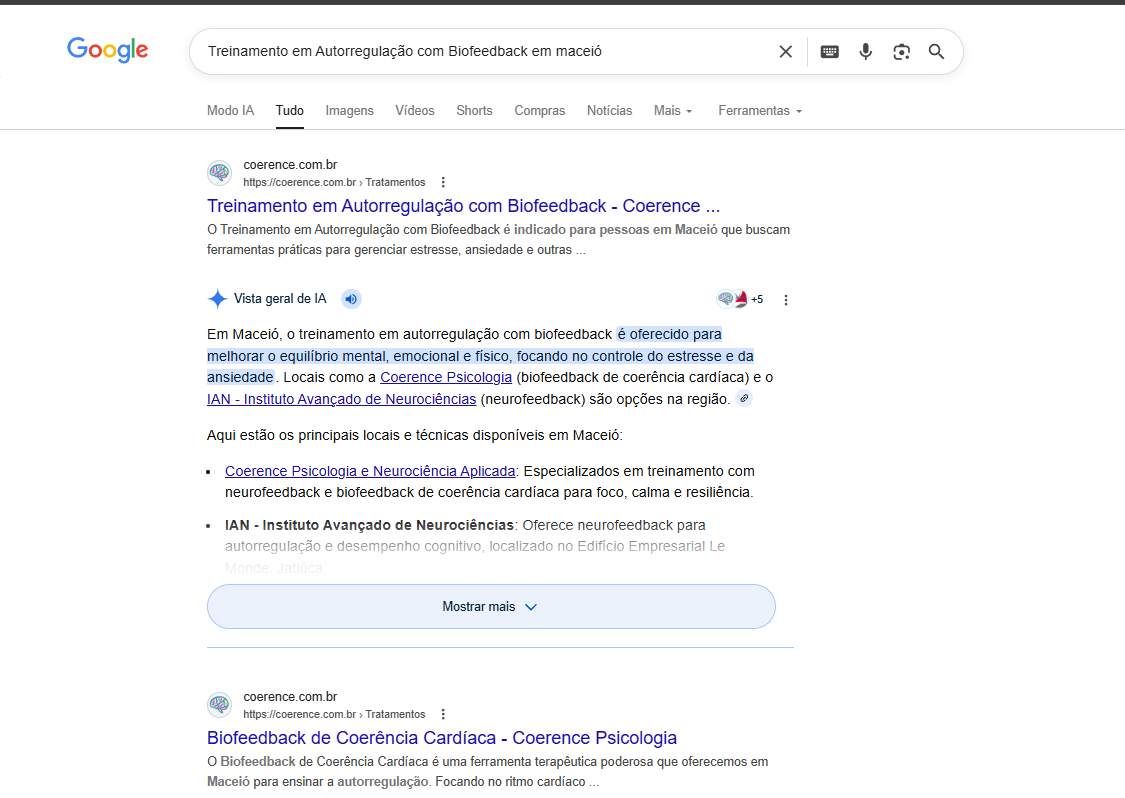The height and width of the screenshot is (798, 1125).
Task: Click the Google logo
Action: (x=108, y=50)
